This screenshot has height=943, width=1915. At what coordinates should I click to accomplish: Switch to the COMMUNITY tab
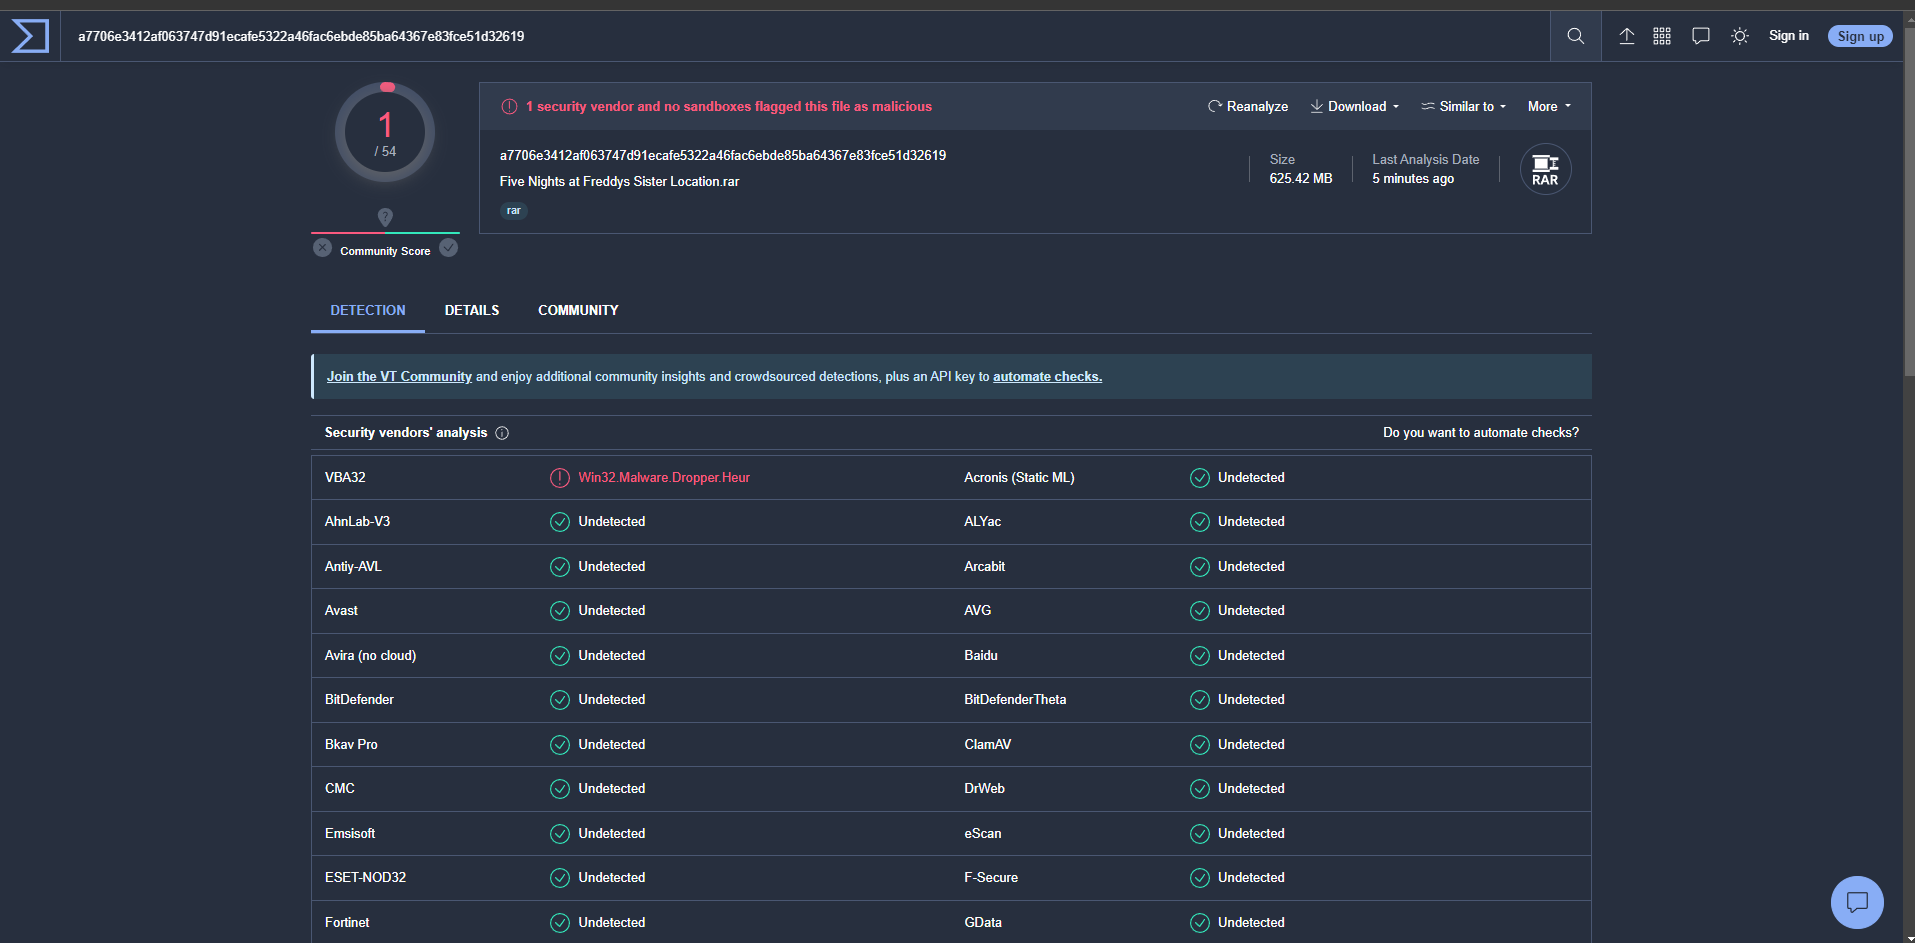pyautogui.click(x=578, y=310)
